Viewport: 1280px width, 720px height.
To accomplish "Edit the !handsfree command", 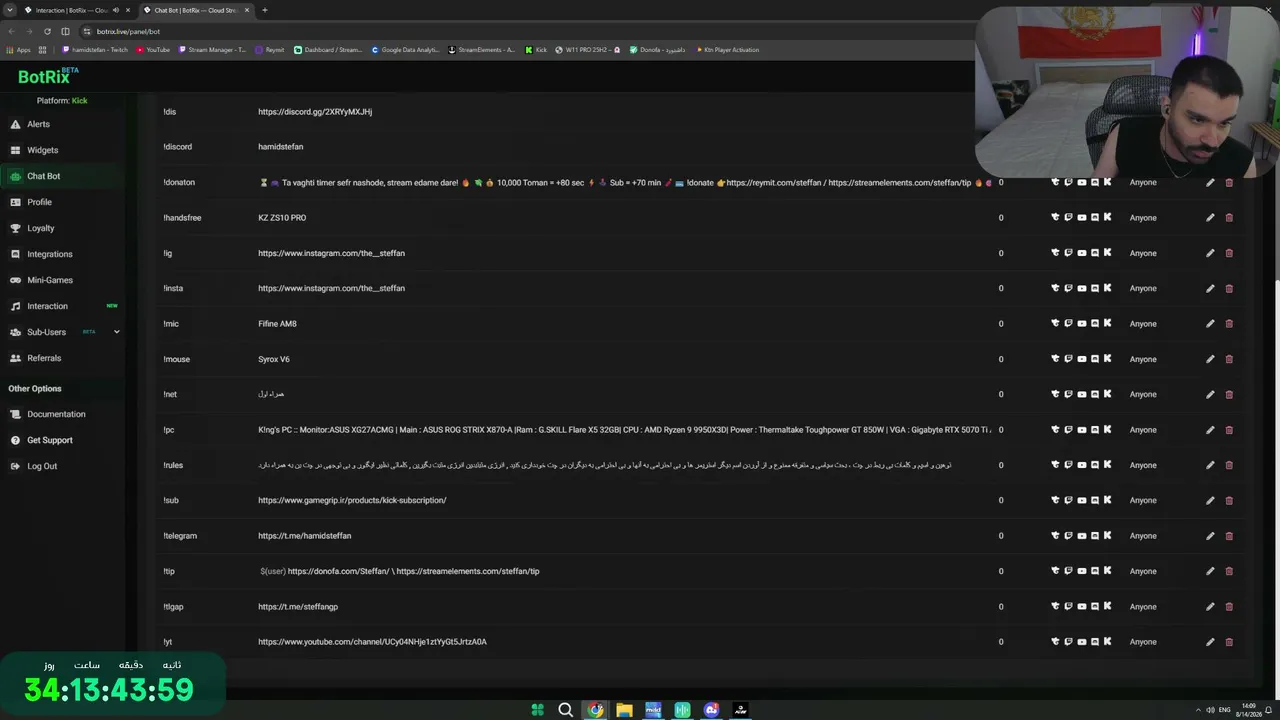I will click(1210, 218).
